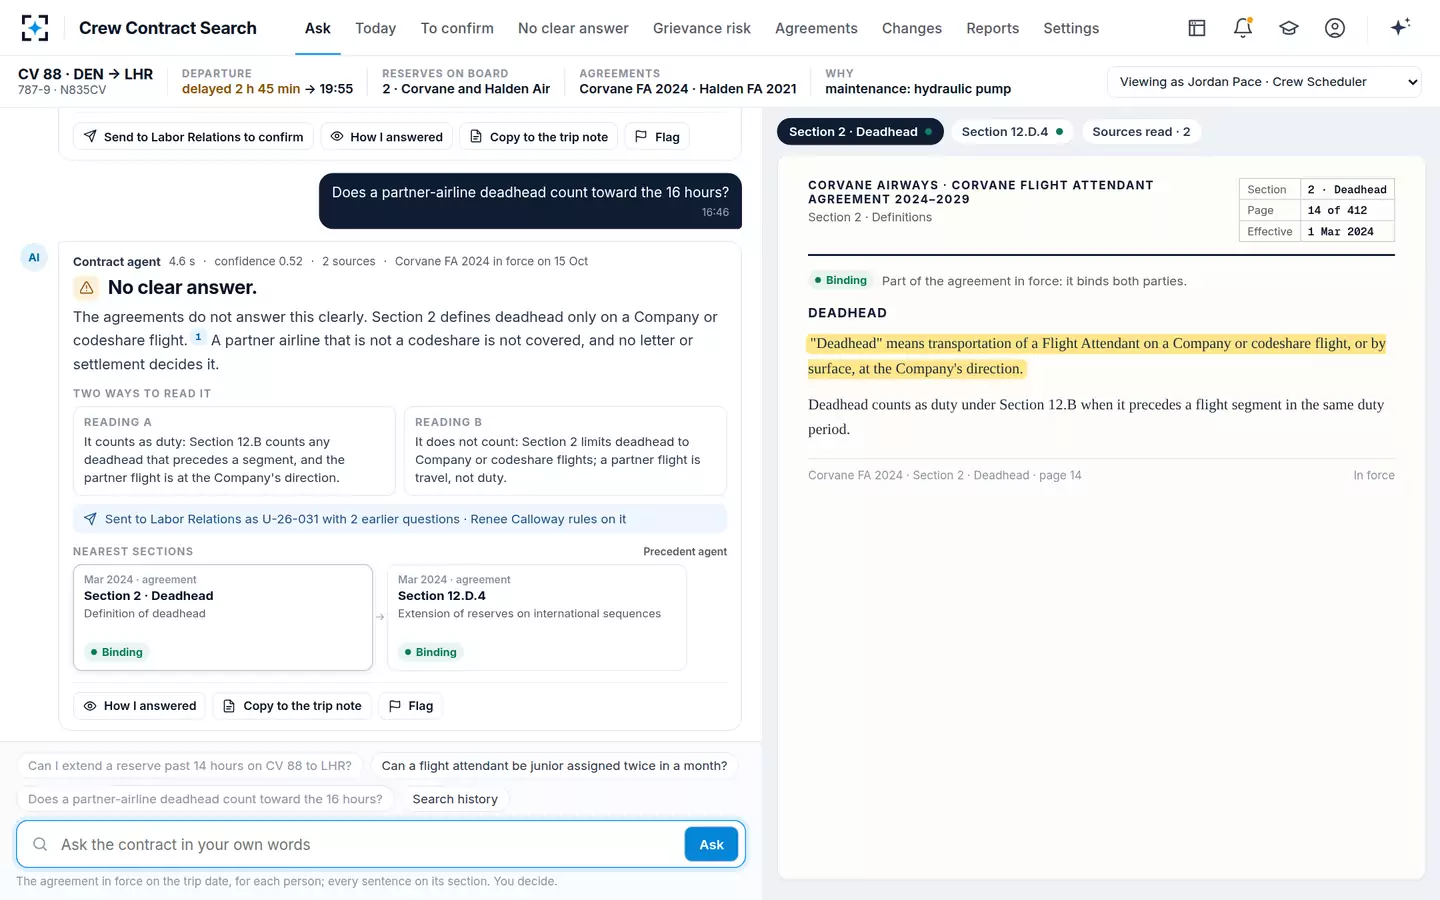
Task: Choose the partner-airline deadhead suggestion chip
Action: pyautogui.click(x=205, y=799)
